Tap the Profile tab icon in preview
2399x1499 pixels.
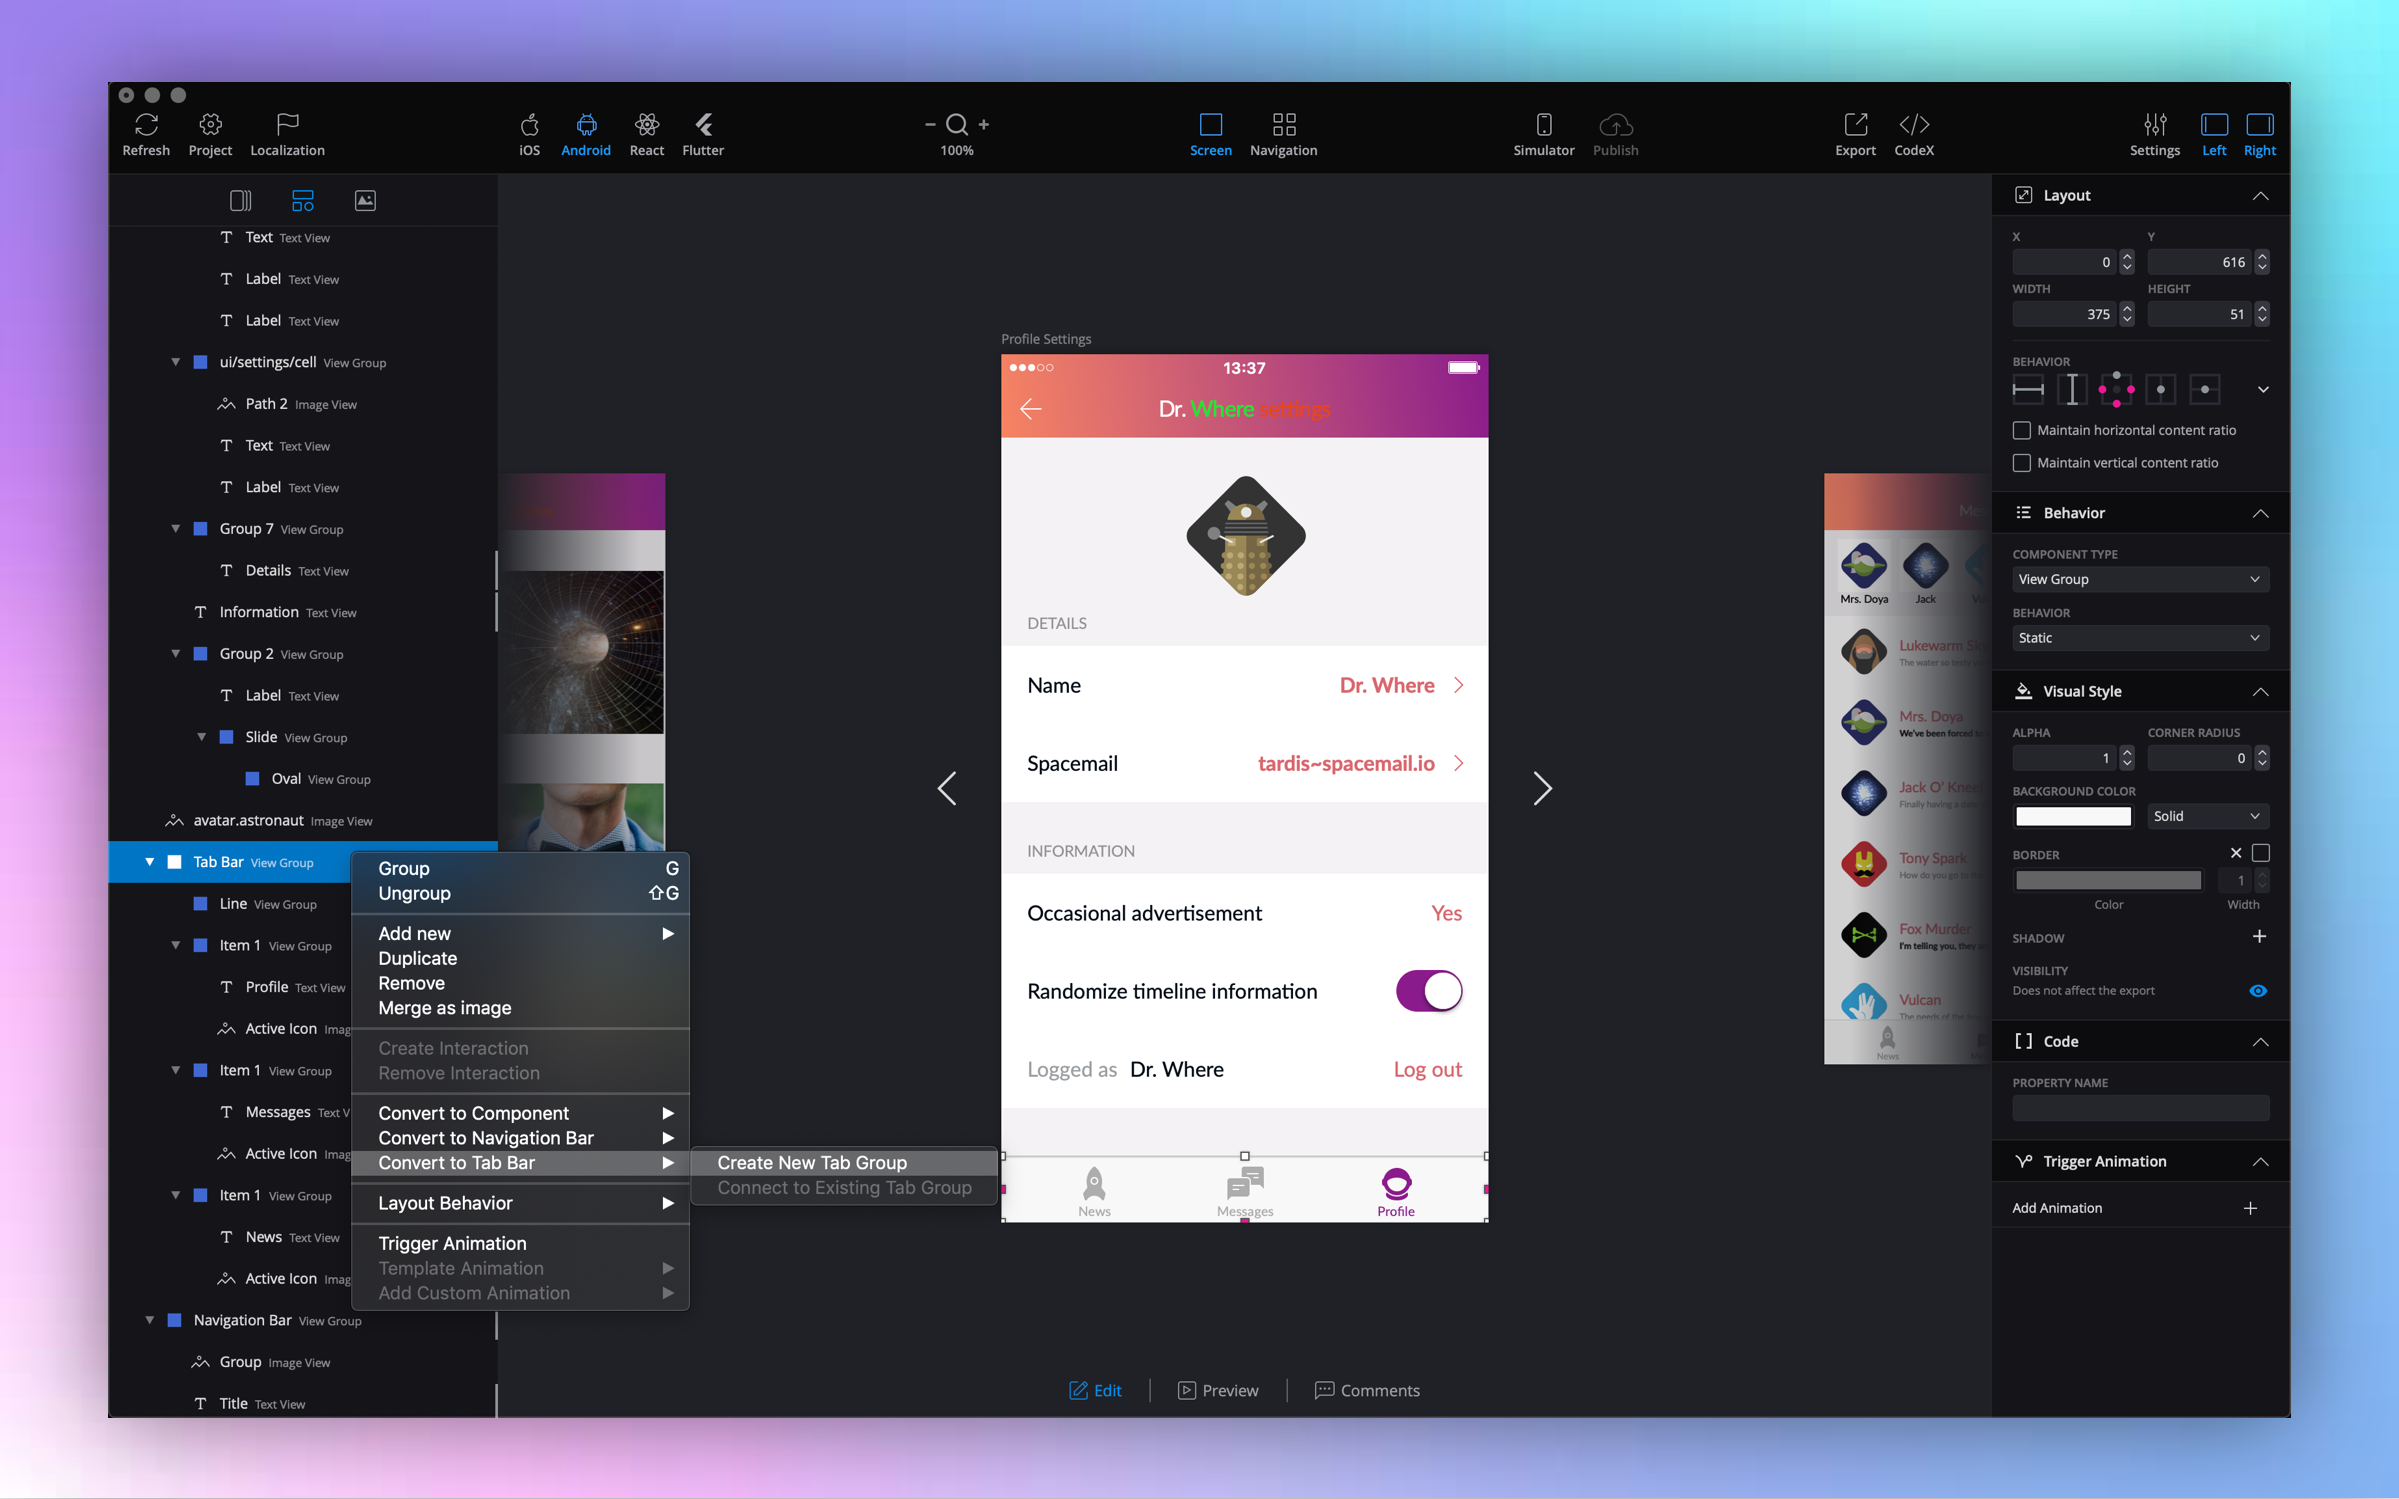tap(1396, 1183)
